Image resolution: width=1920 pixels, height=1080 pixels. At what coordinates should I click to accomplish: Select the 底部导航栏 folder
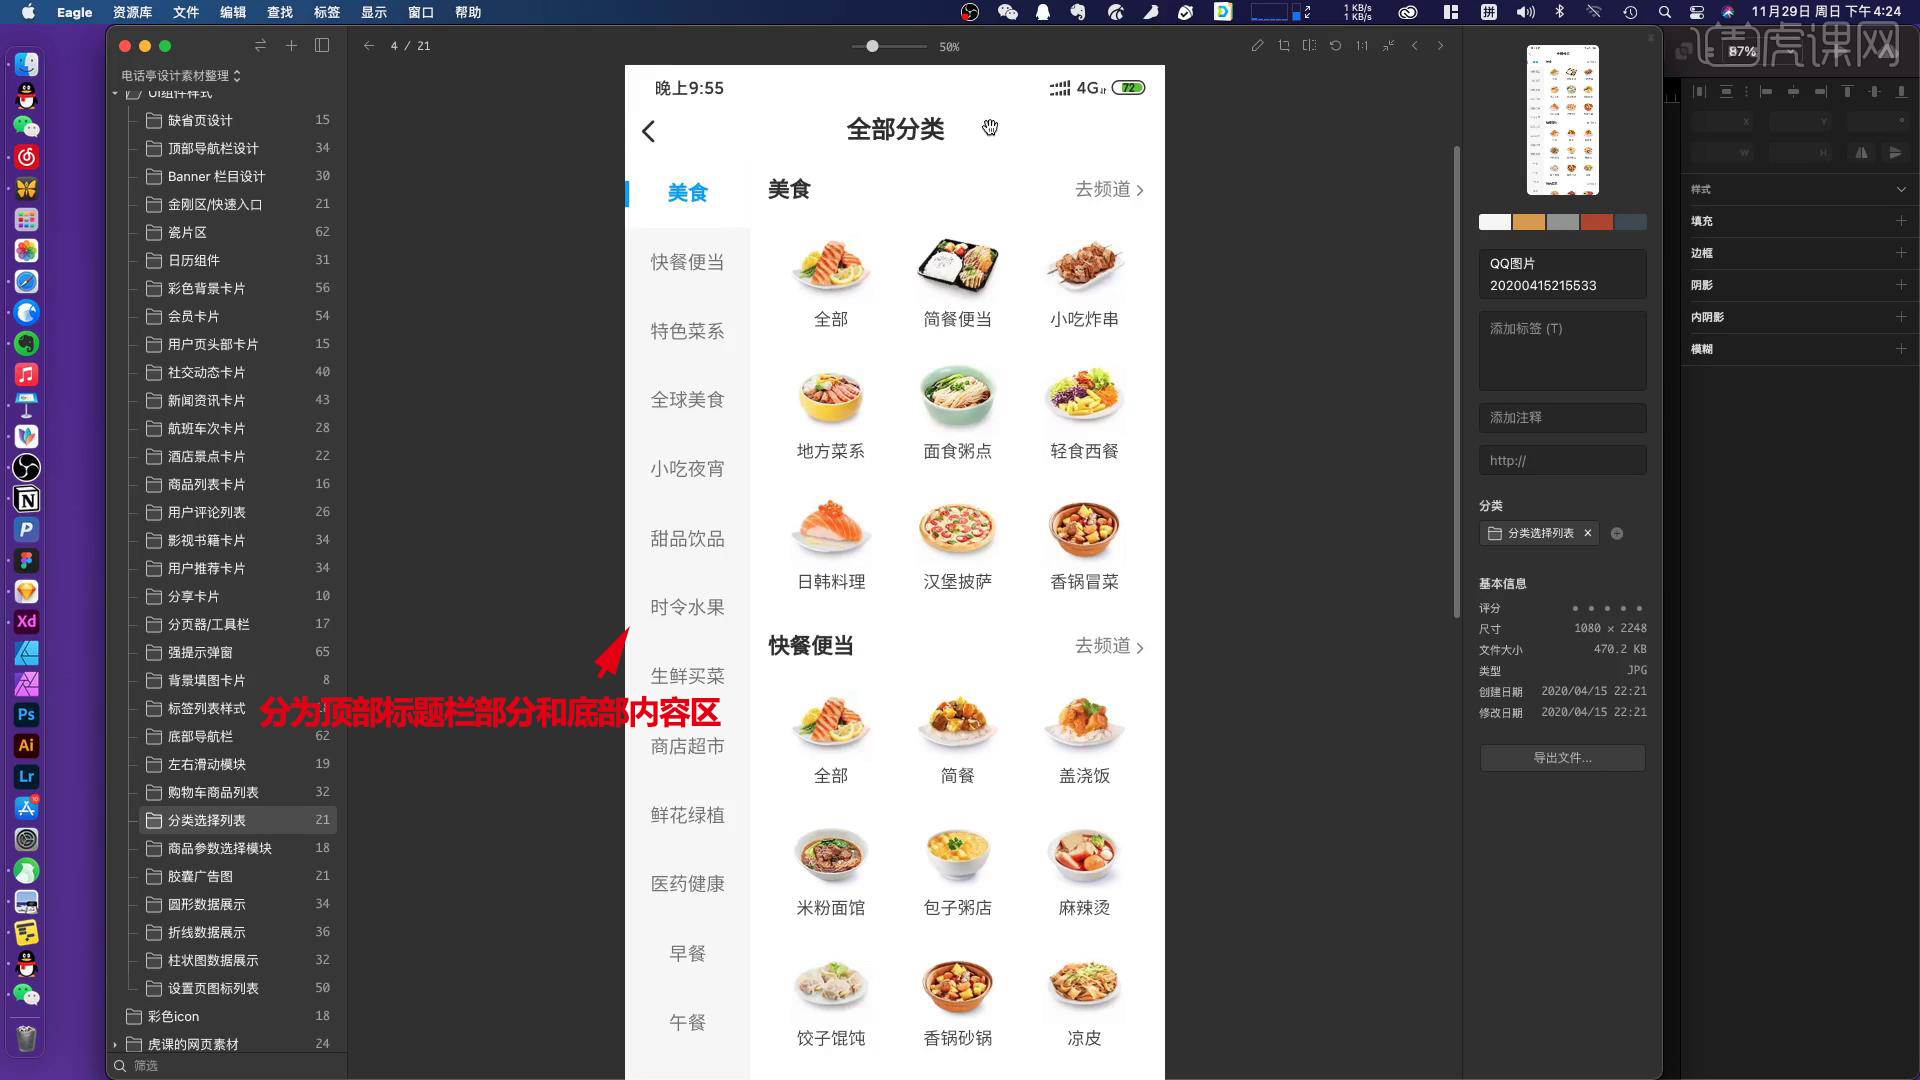click(x=238, y=736)
